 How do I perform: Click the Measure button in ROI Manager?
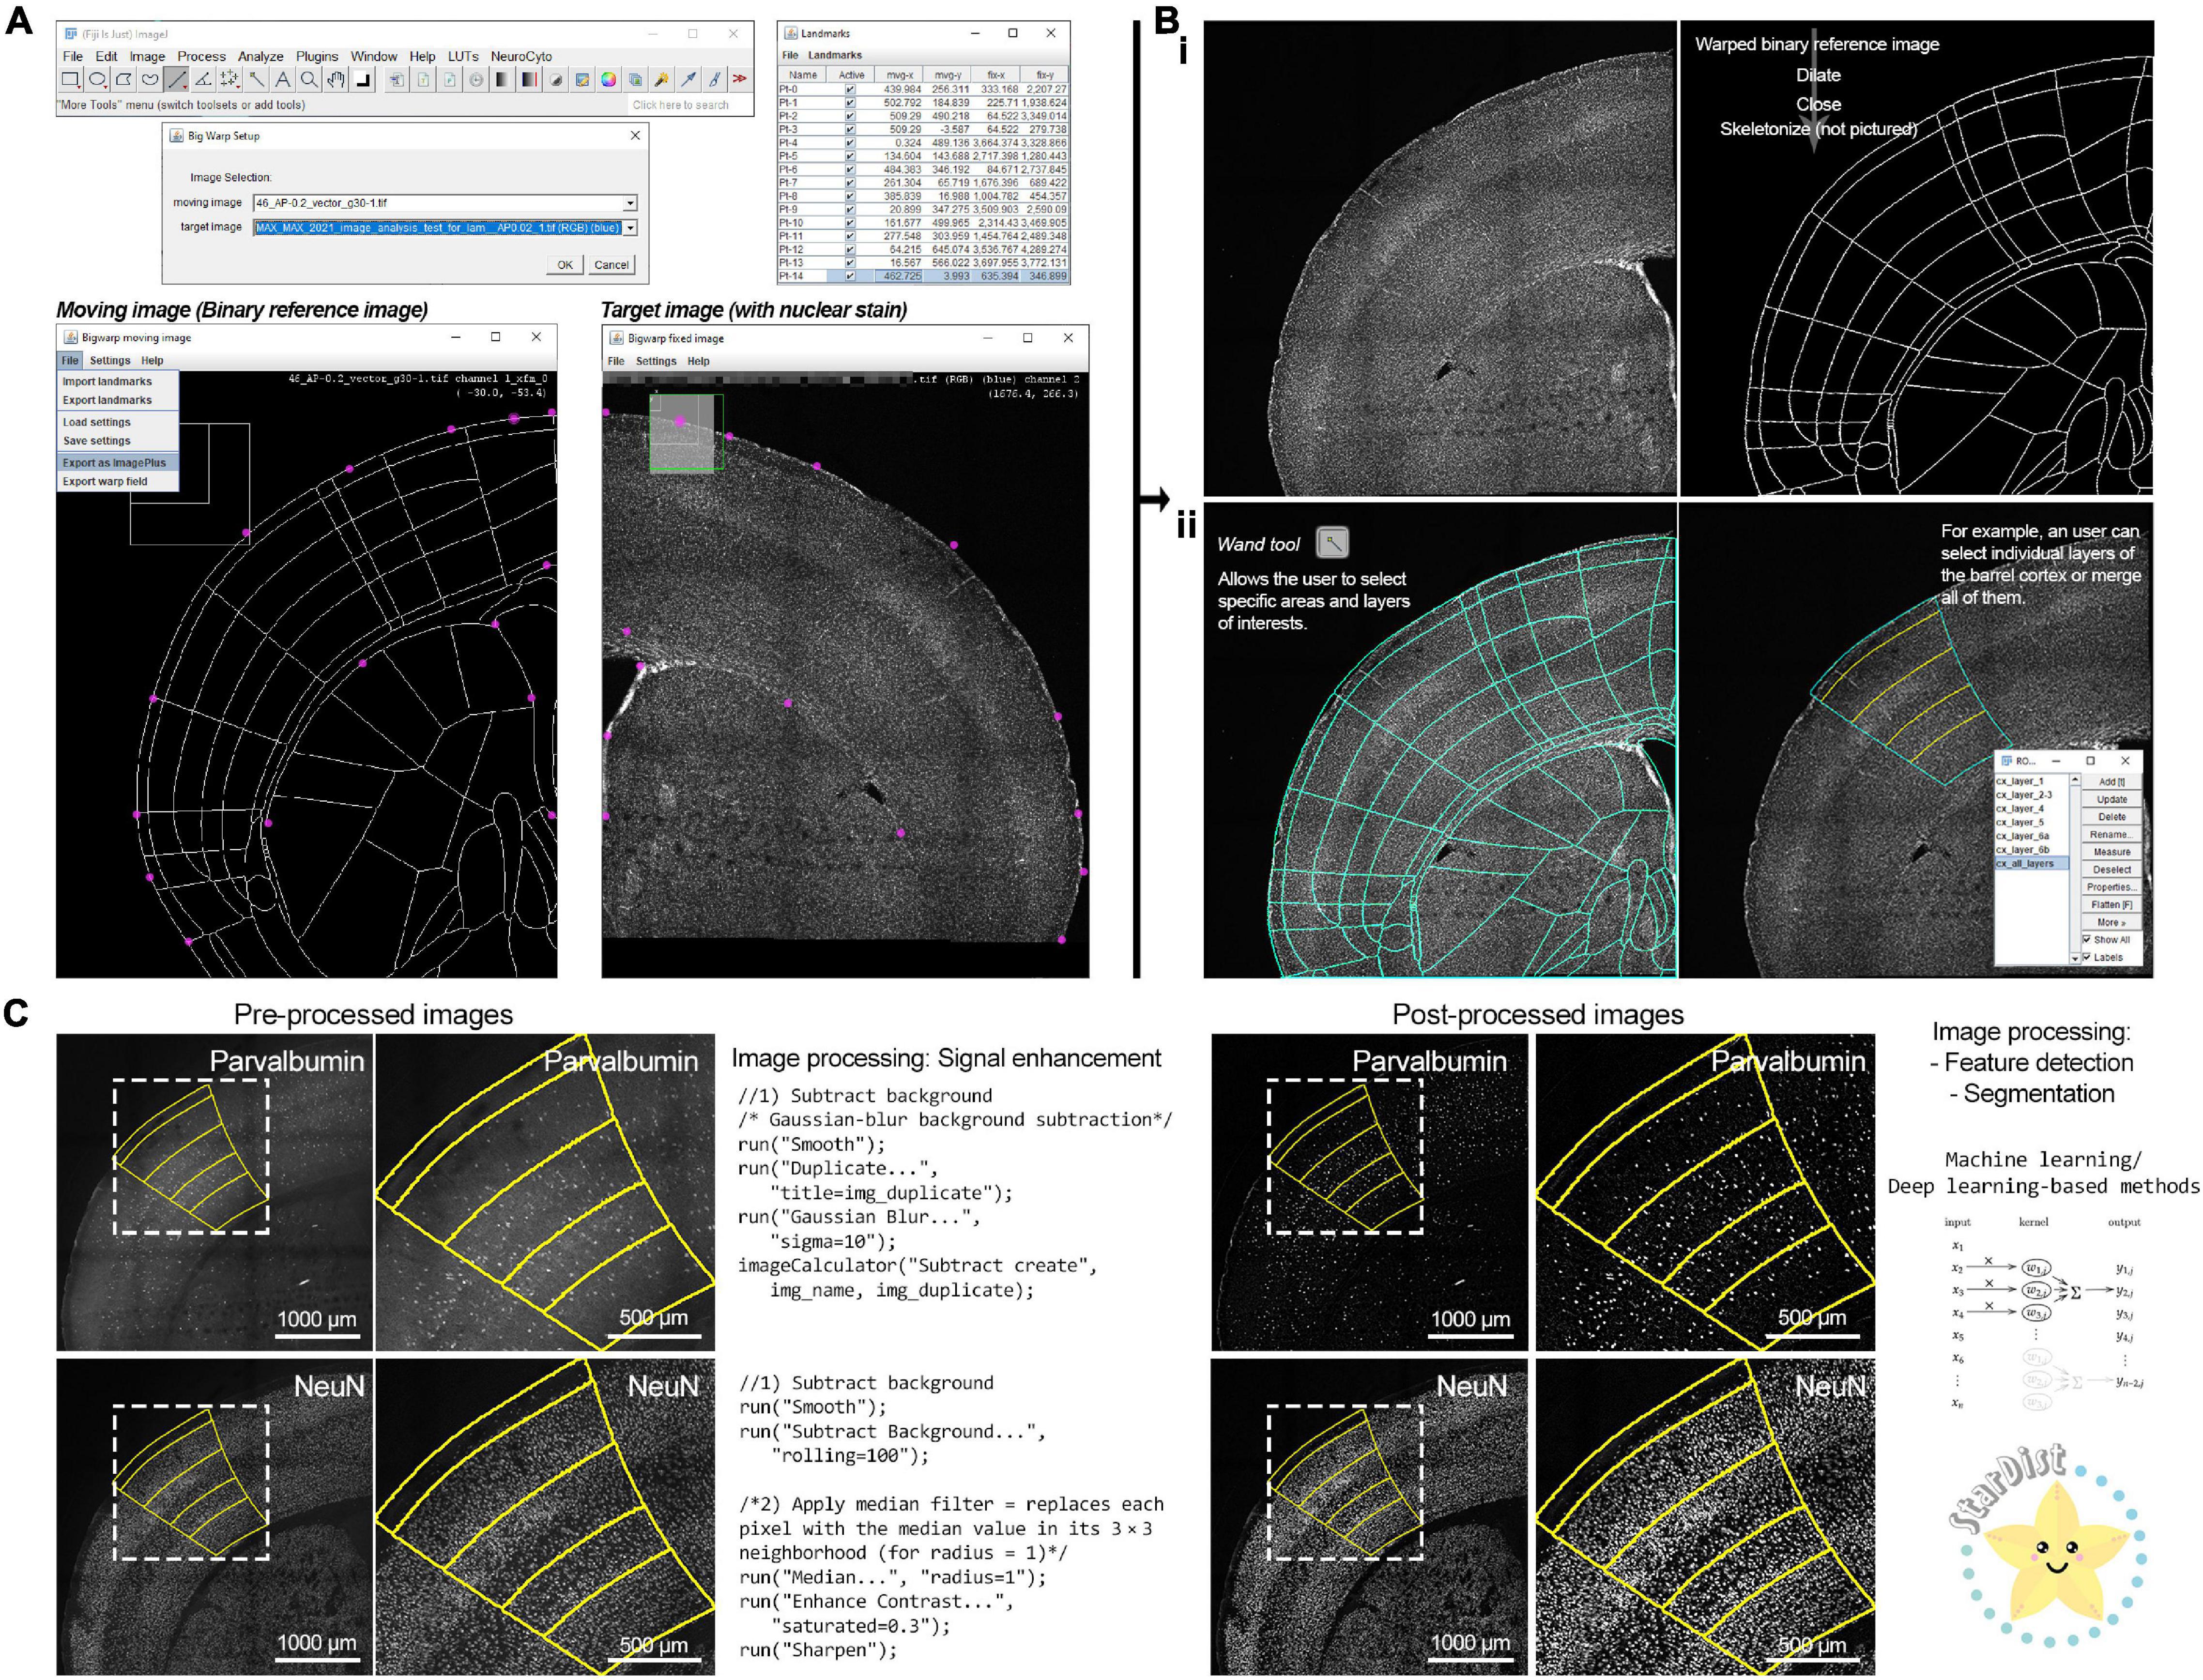(x=2111, y=852)
